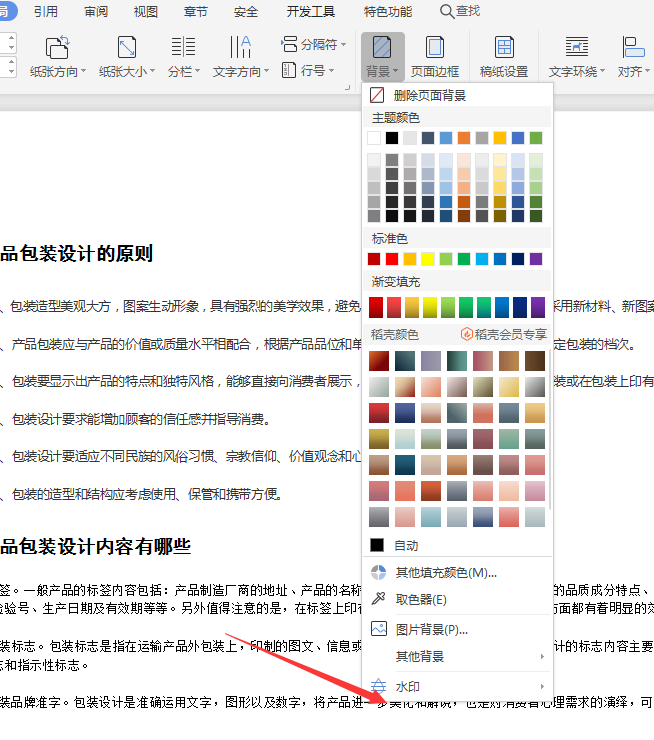
Task: Open the chapter (章节) tab
Action: pos(197,11)
